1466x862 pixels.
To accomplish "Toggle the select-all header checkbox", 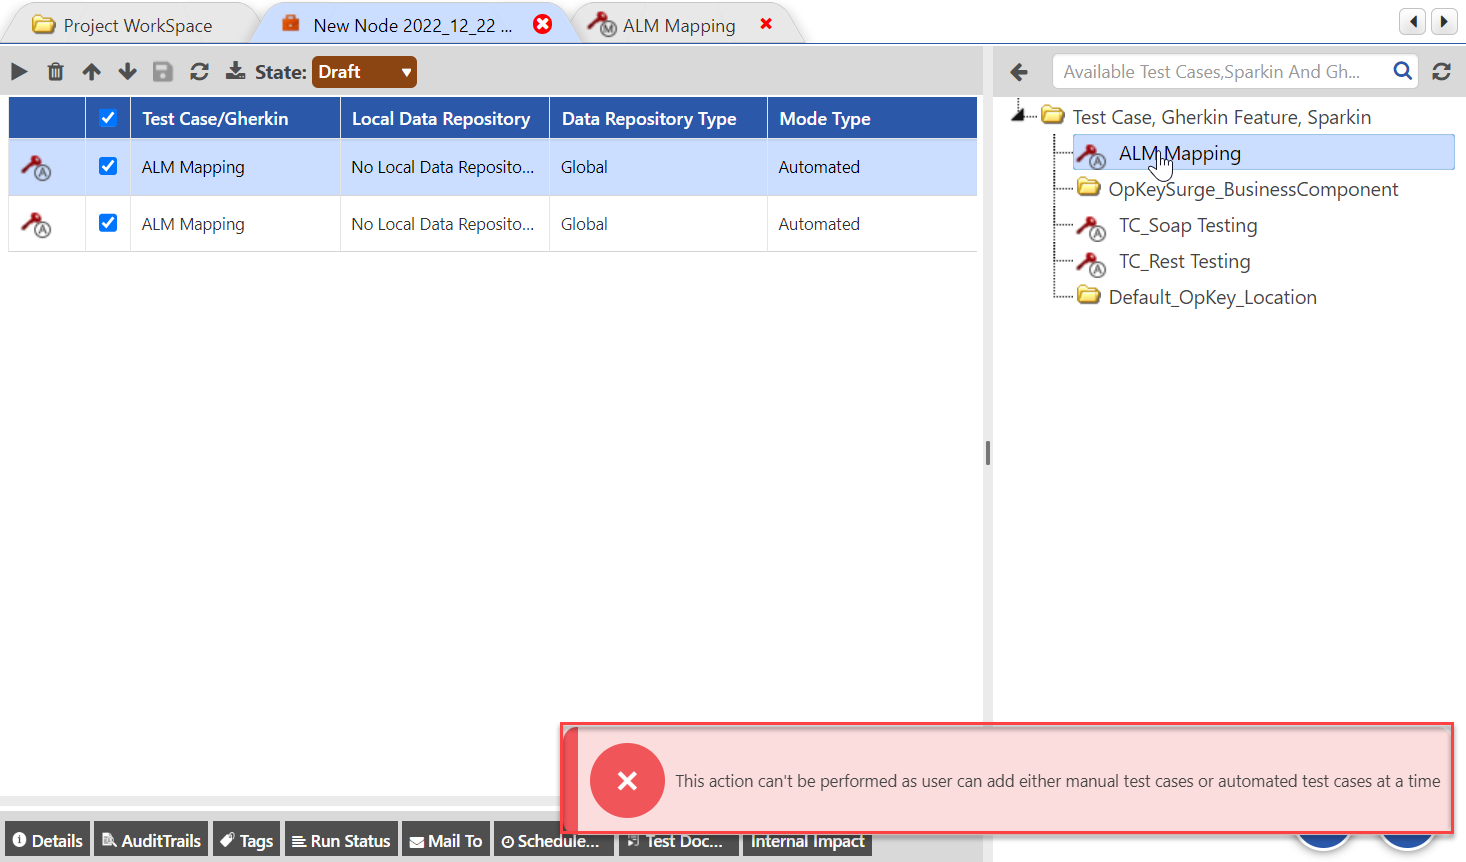I will coord(108,118).
